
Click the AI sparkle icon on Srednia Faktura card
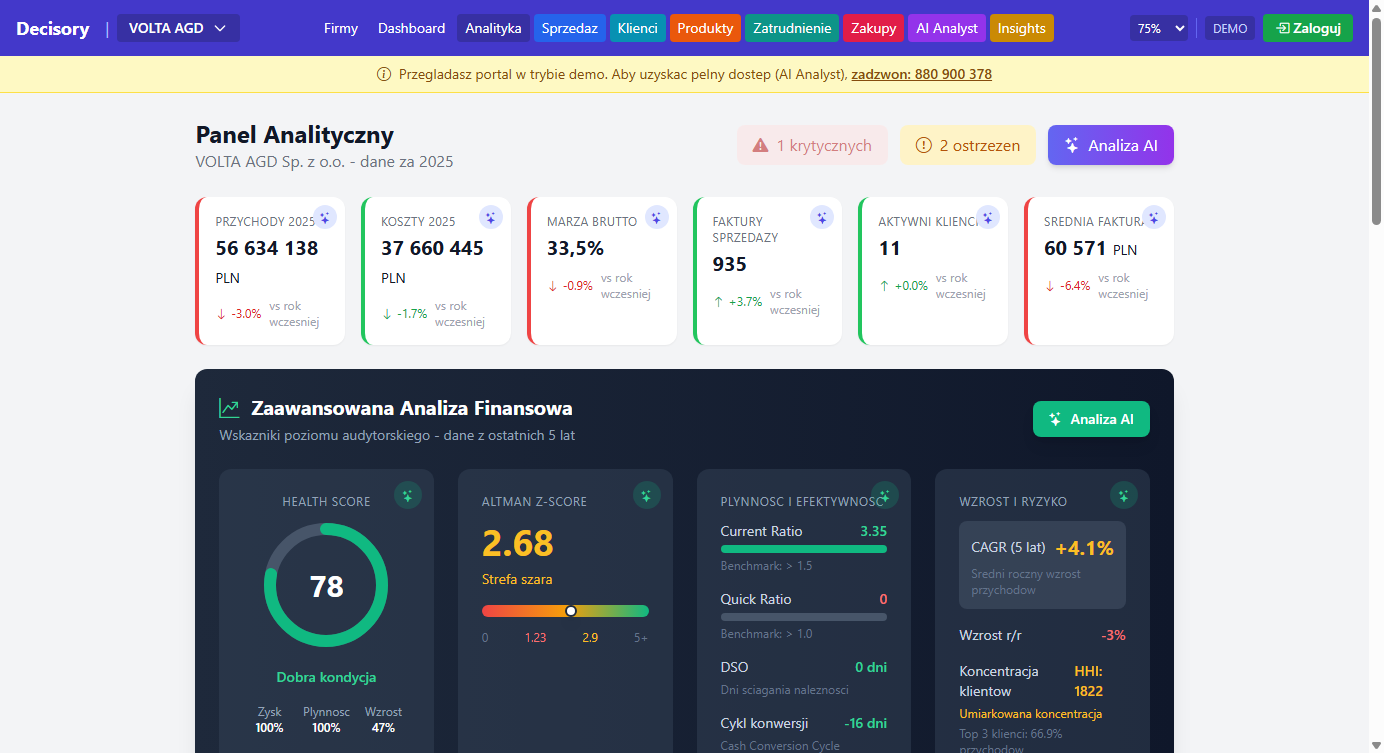pyautogui.click(x=1154, y=217)
